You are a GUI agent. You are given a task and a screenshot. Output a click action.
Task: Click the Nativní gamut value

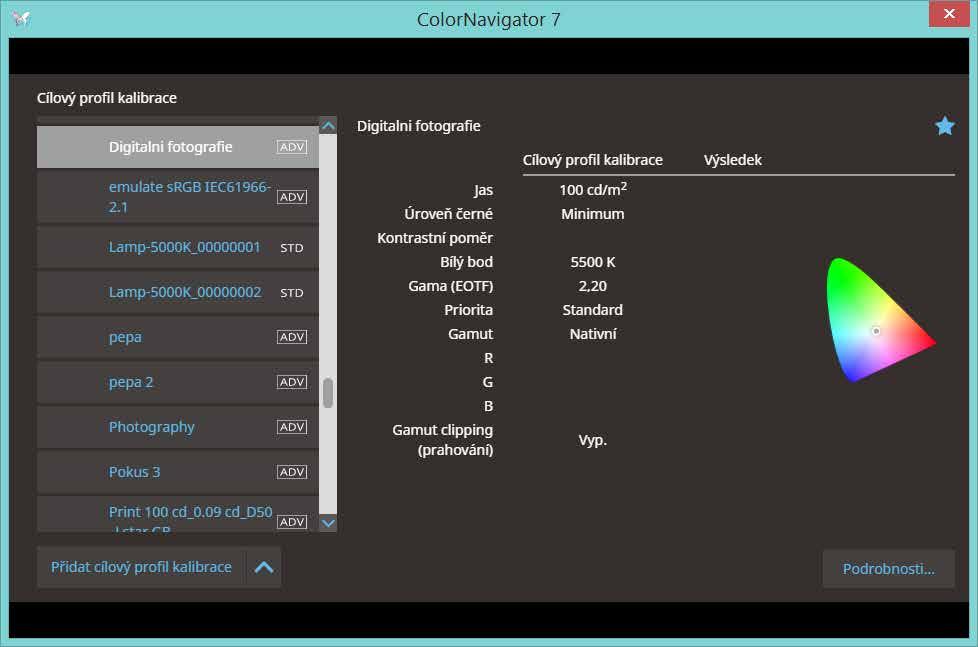[x=593, y=334]
